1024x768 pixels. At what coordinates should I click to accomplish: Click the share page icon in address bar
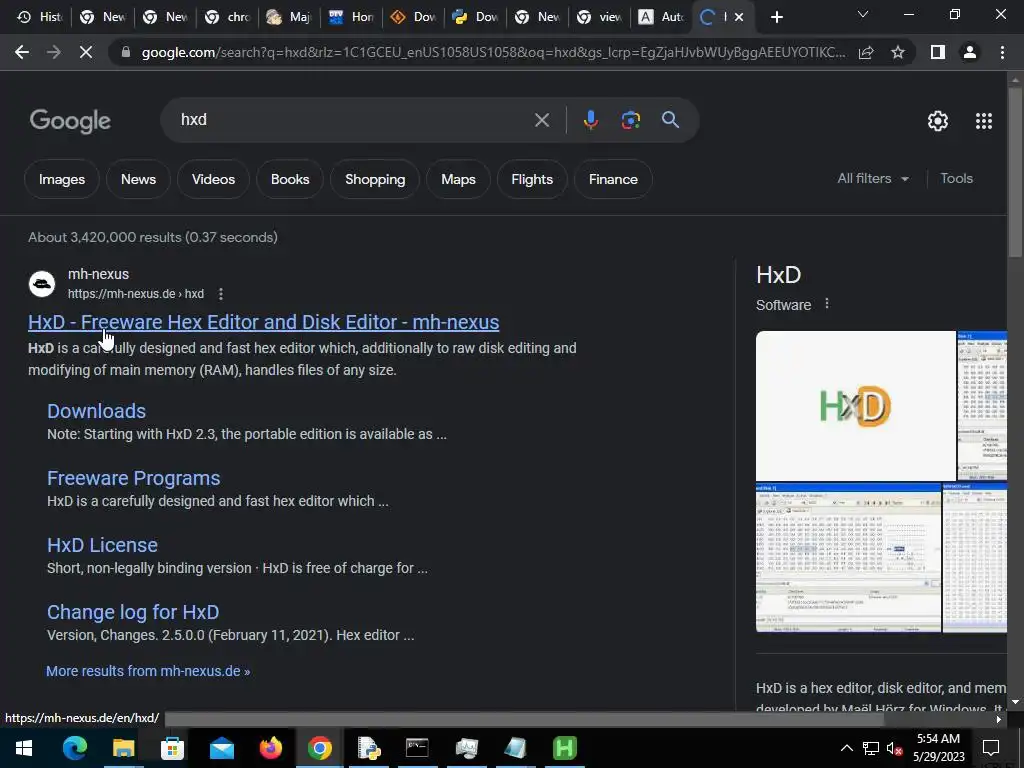pyautogui.click(x=867, y=52)
